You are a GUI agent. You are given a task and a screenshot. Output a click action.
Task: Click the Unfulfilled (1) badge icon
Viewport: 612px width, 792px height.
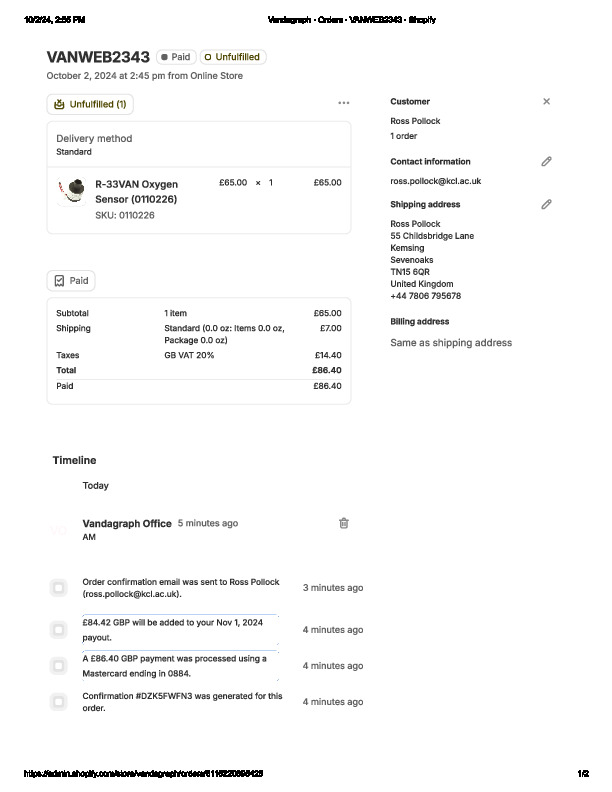(x=60, y=104)
